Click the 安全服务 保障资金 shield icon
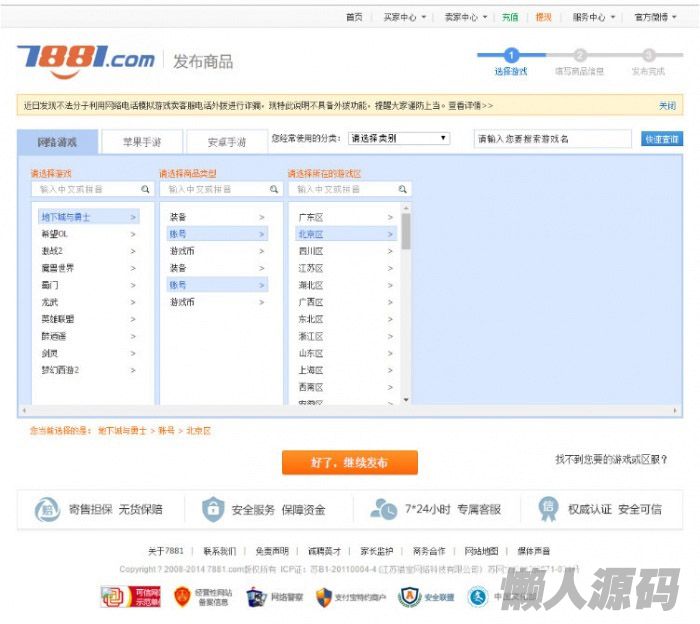The width and height of the screenshot is (700, 624). click(x=213, y=509)
